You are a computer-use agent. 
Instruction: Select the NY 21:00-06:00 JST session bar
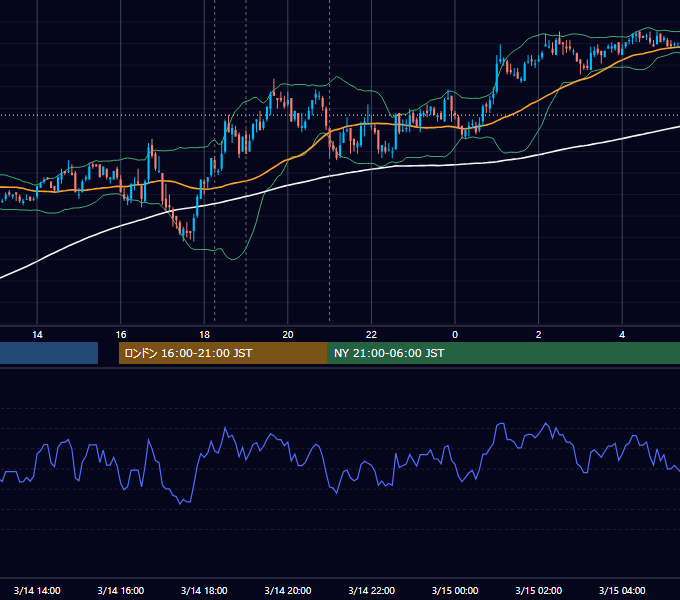(x=503, y=353)
